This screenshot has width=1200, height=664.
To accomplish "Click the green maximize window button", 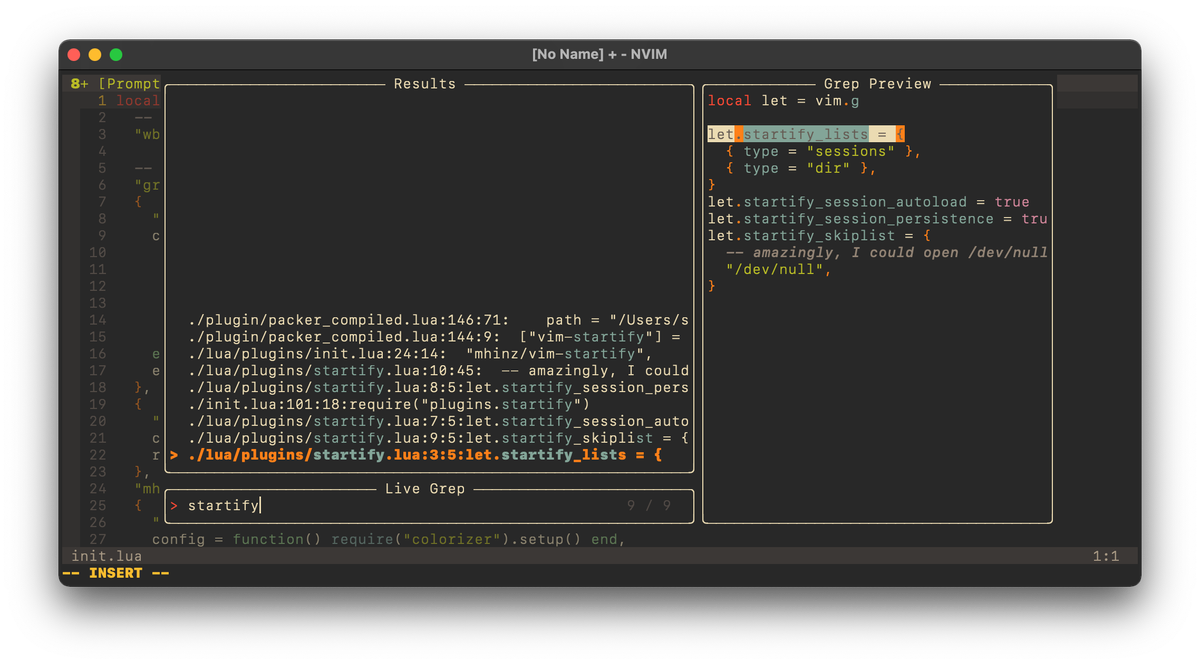I will click(x=116, y=54).
